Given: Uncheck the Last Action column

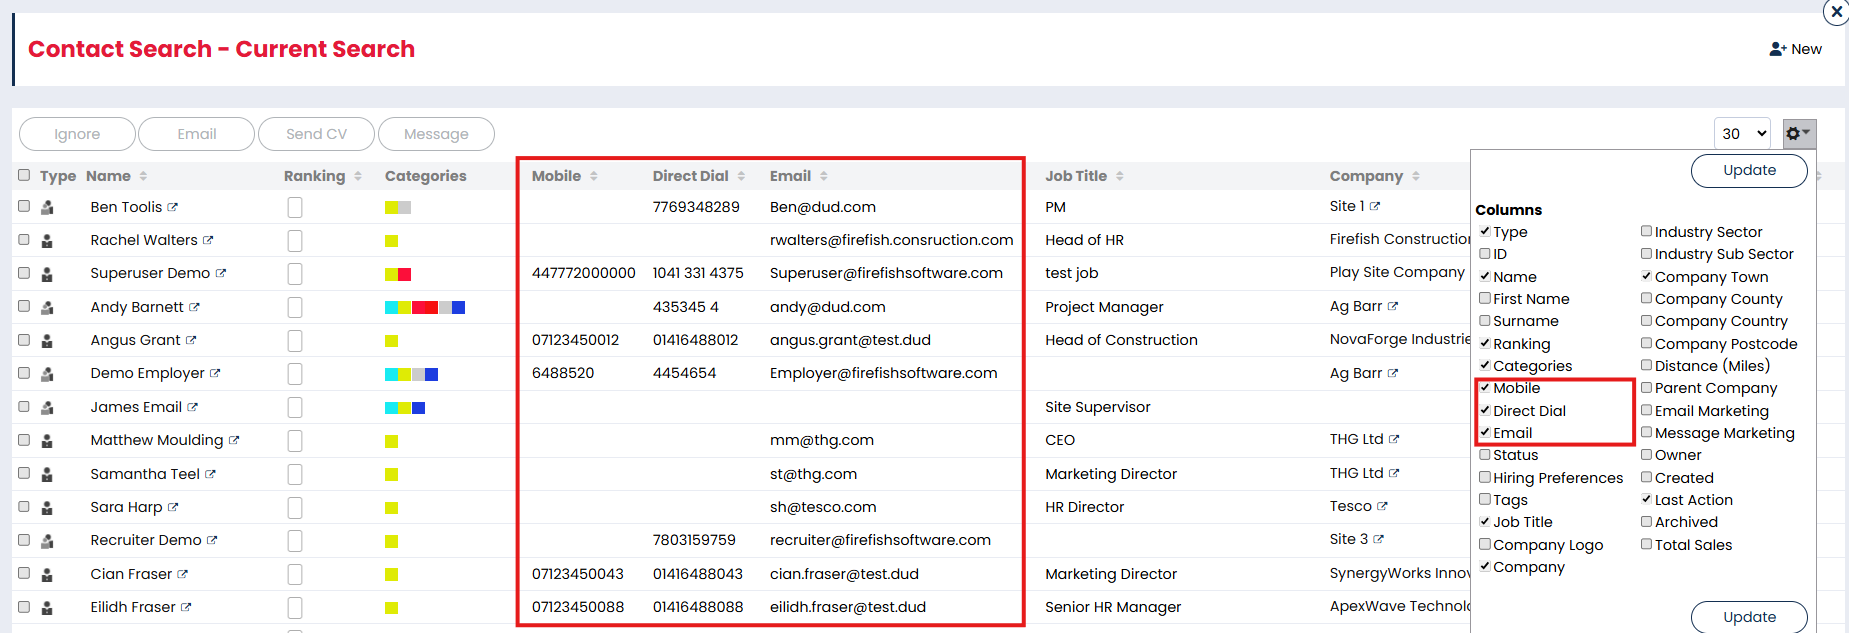Looking at the screenshot, I should point(1646,499).
